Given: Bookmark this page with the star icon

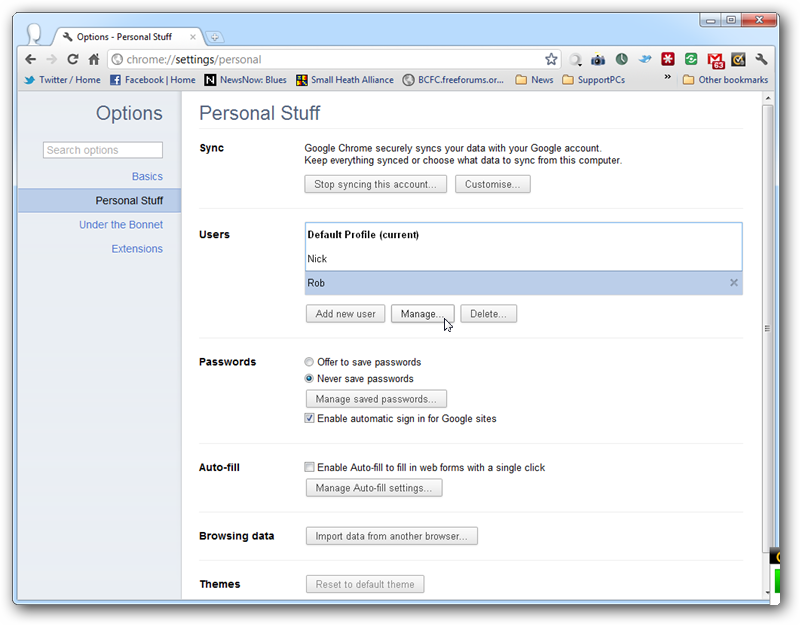Looking at the screenshot, I should coord(551,59).
